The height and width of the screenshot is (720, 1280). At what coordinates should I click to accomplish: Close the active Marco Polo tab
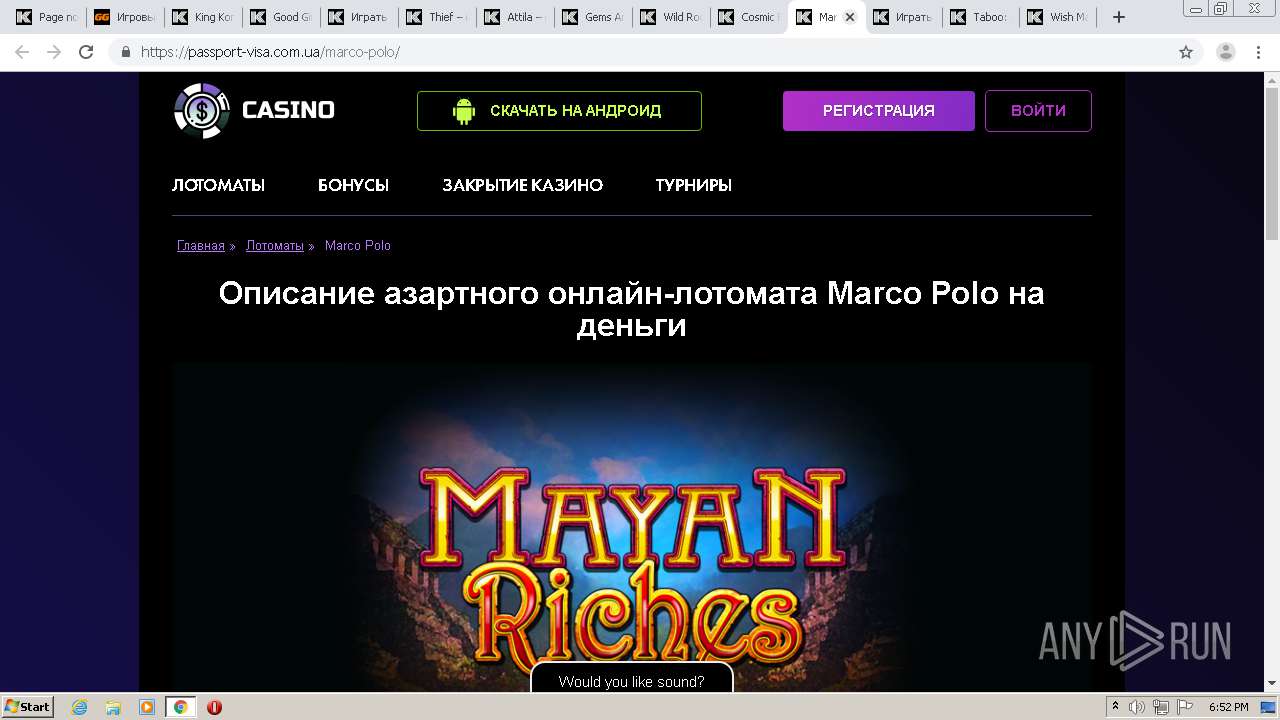point(850,17)
